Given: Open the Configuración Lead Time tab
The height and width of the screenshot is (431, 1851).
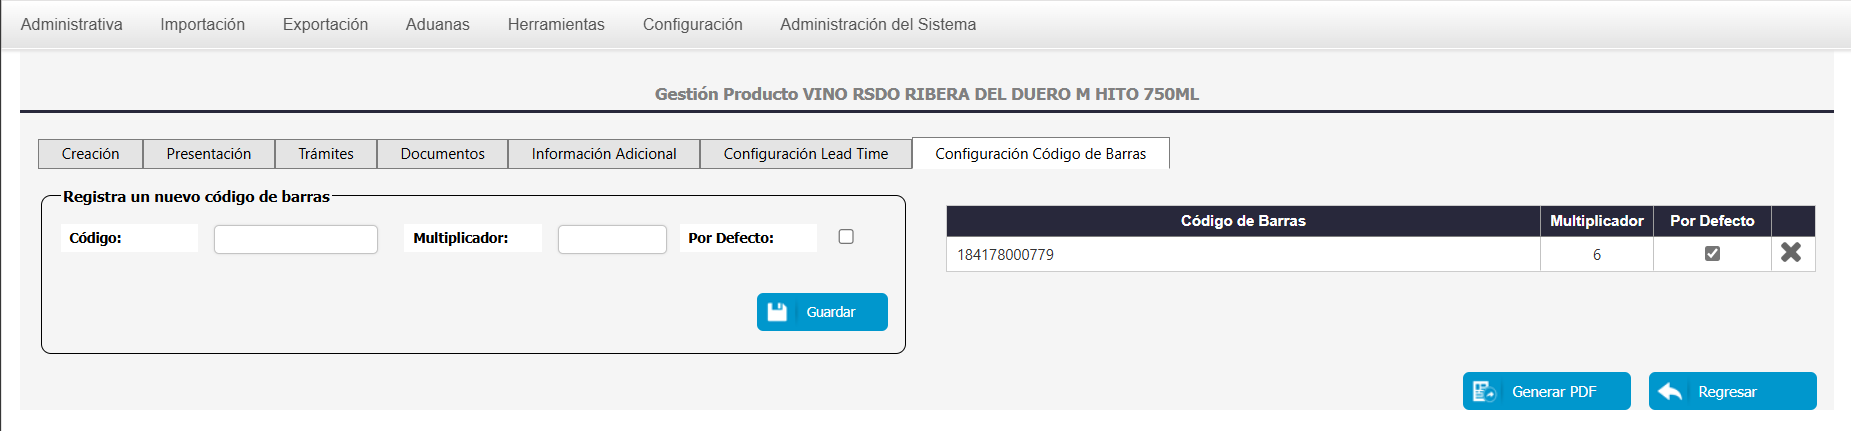Looking at the screenshot, I should click(x=806, y=154).
